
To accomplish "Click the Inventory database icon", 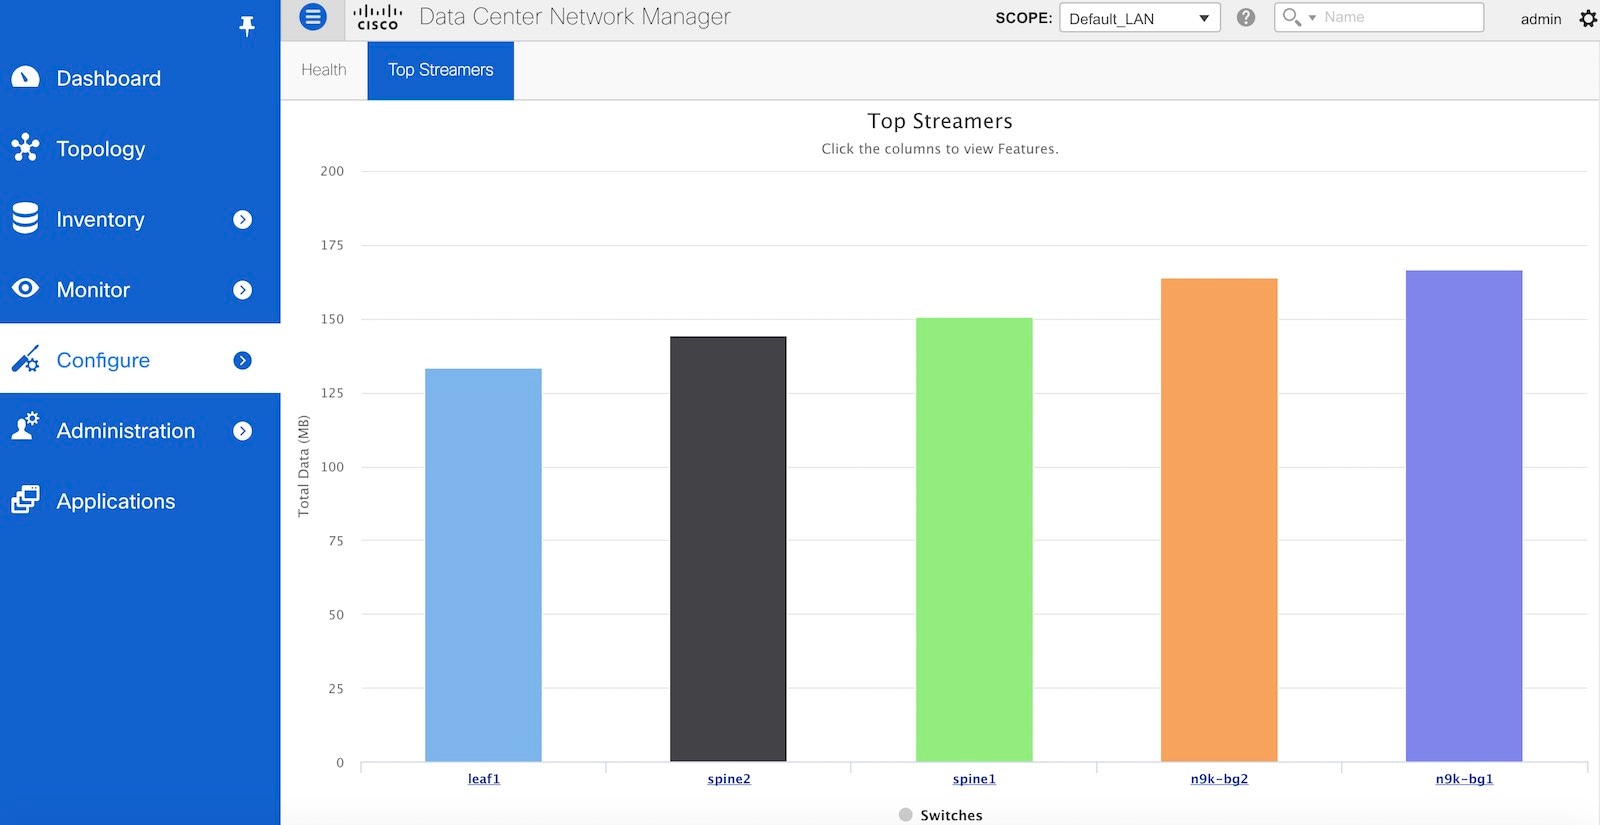I will coord(25,218).
